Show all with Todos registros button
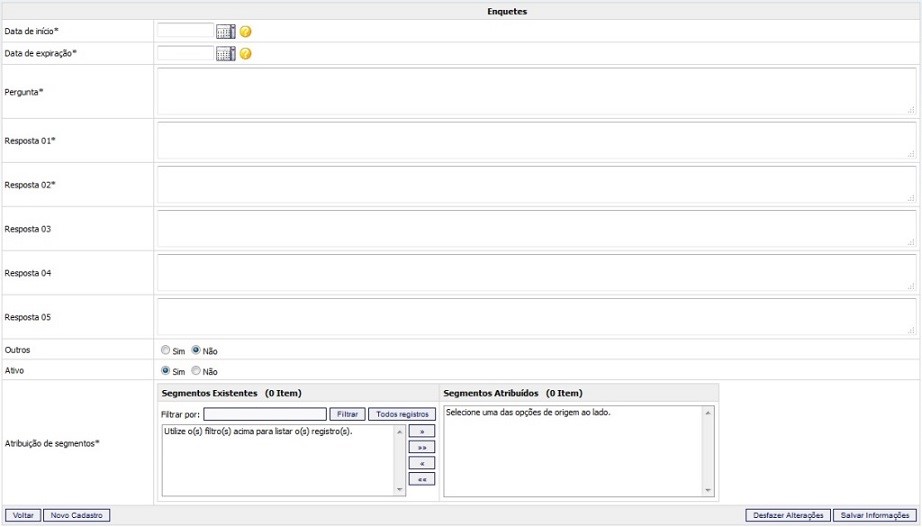 click(x=402, y=414)
